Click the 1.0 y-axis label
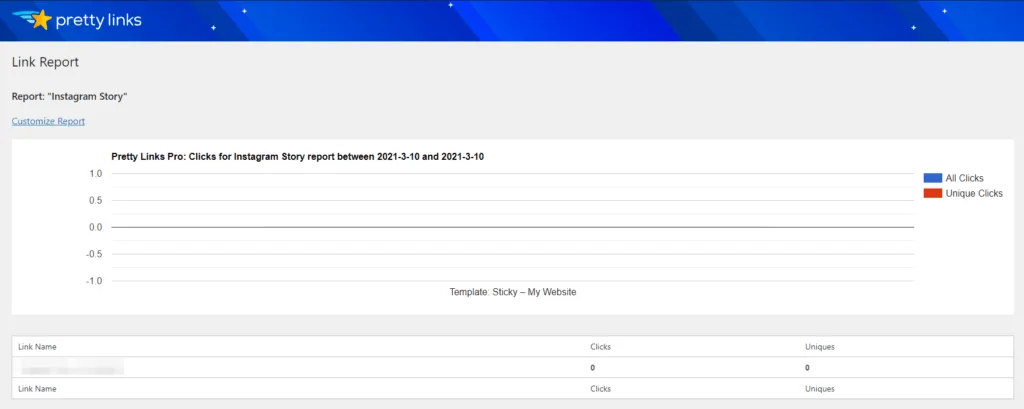This screenshot has height=409, width=1024. pyautogui.click(x=95, y=174)
